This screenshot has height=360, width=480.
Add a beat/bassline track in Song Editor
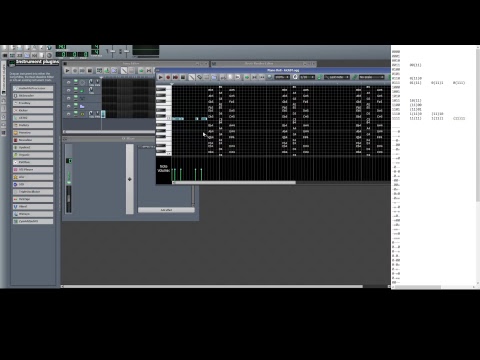pyautogui.click(x=99, y=70)
